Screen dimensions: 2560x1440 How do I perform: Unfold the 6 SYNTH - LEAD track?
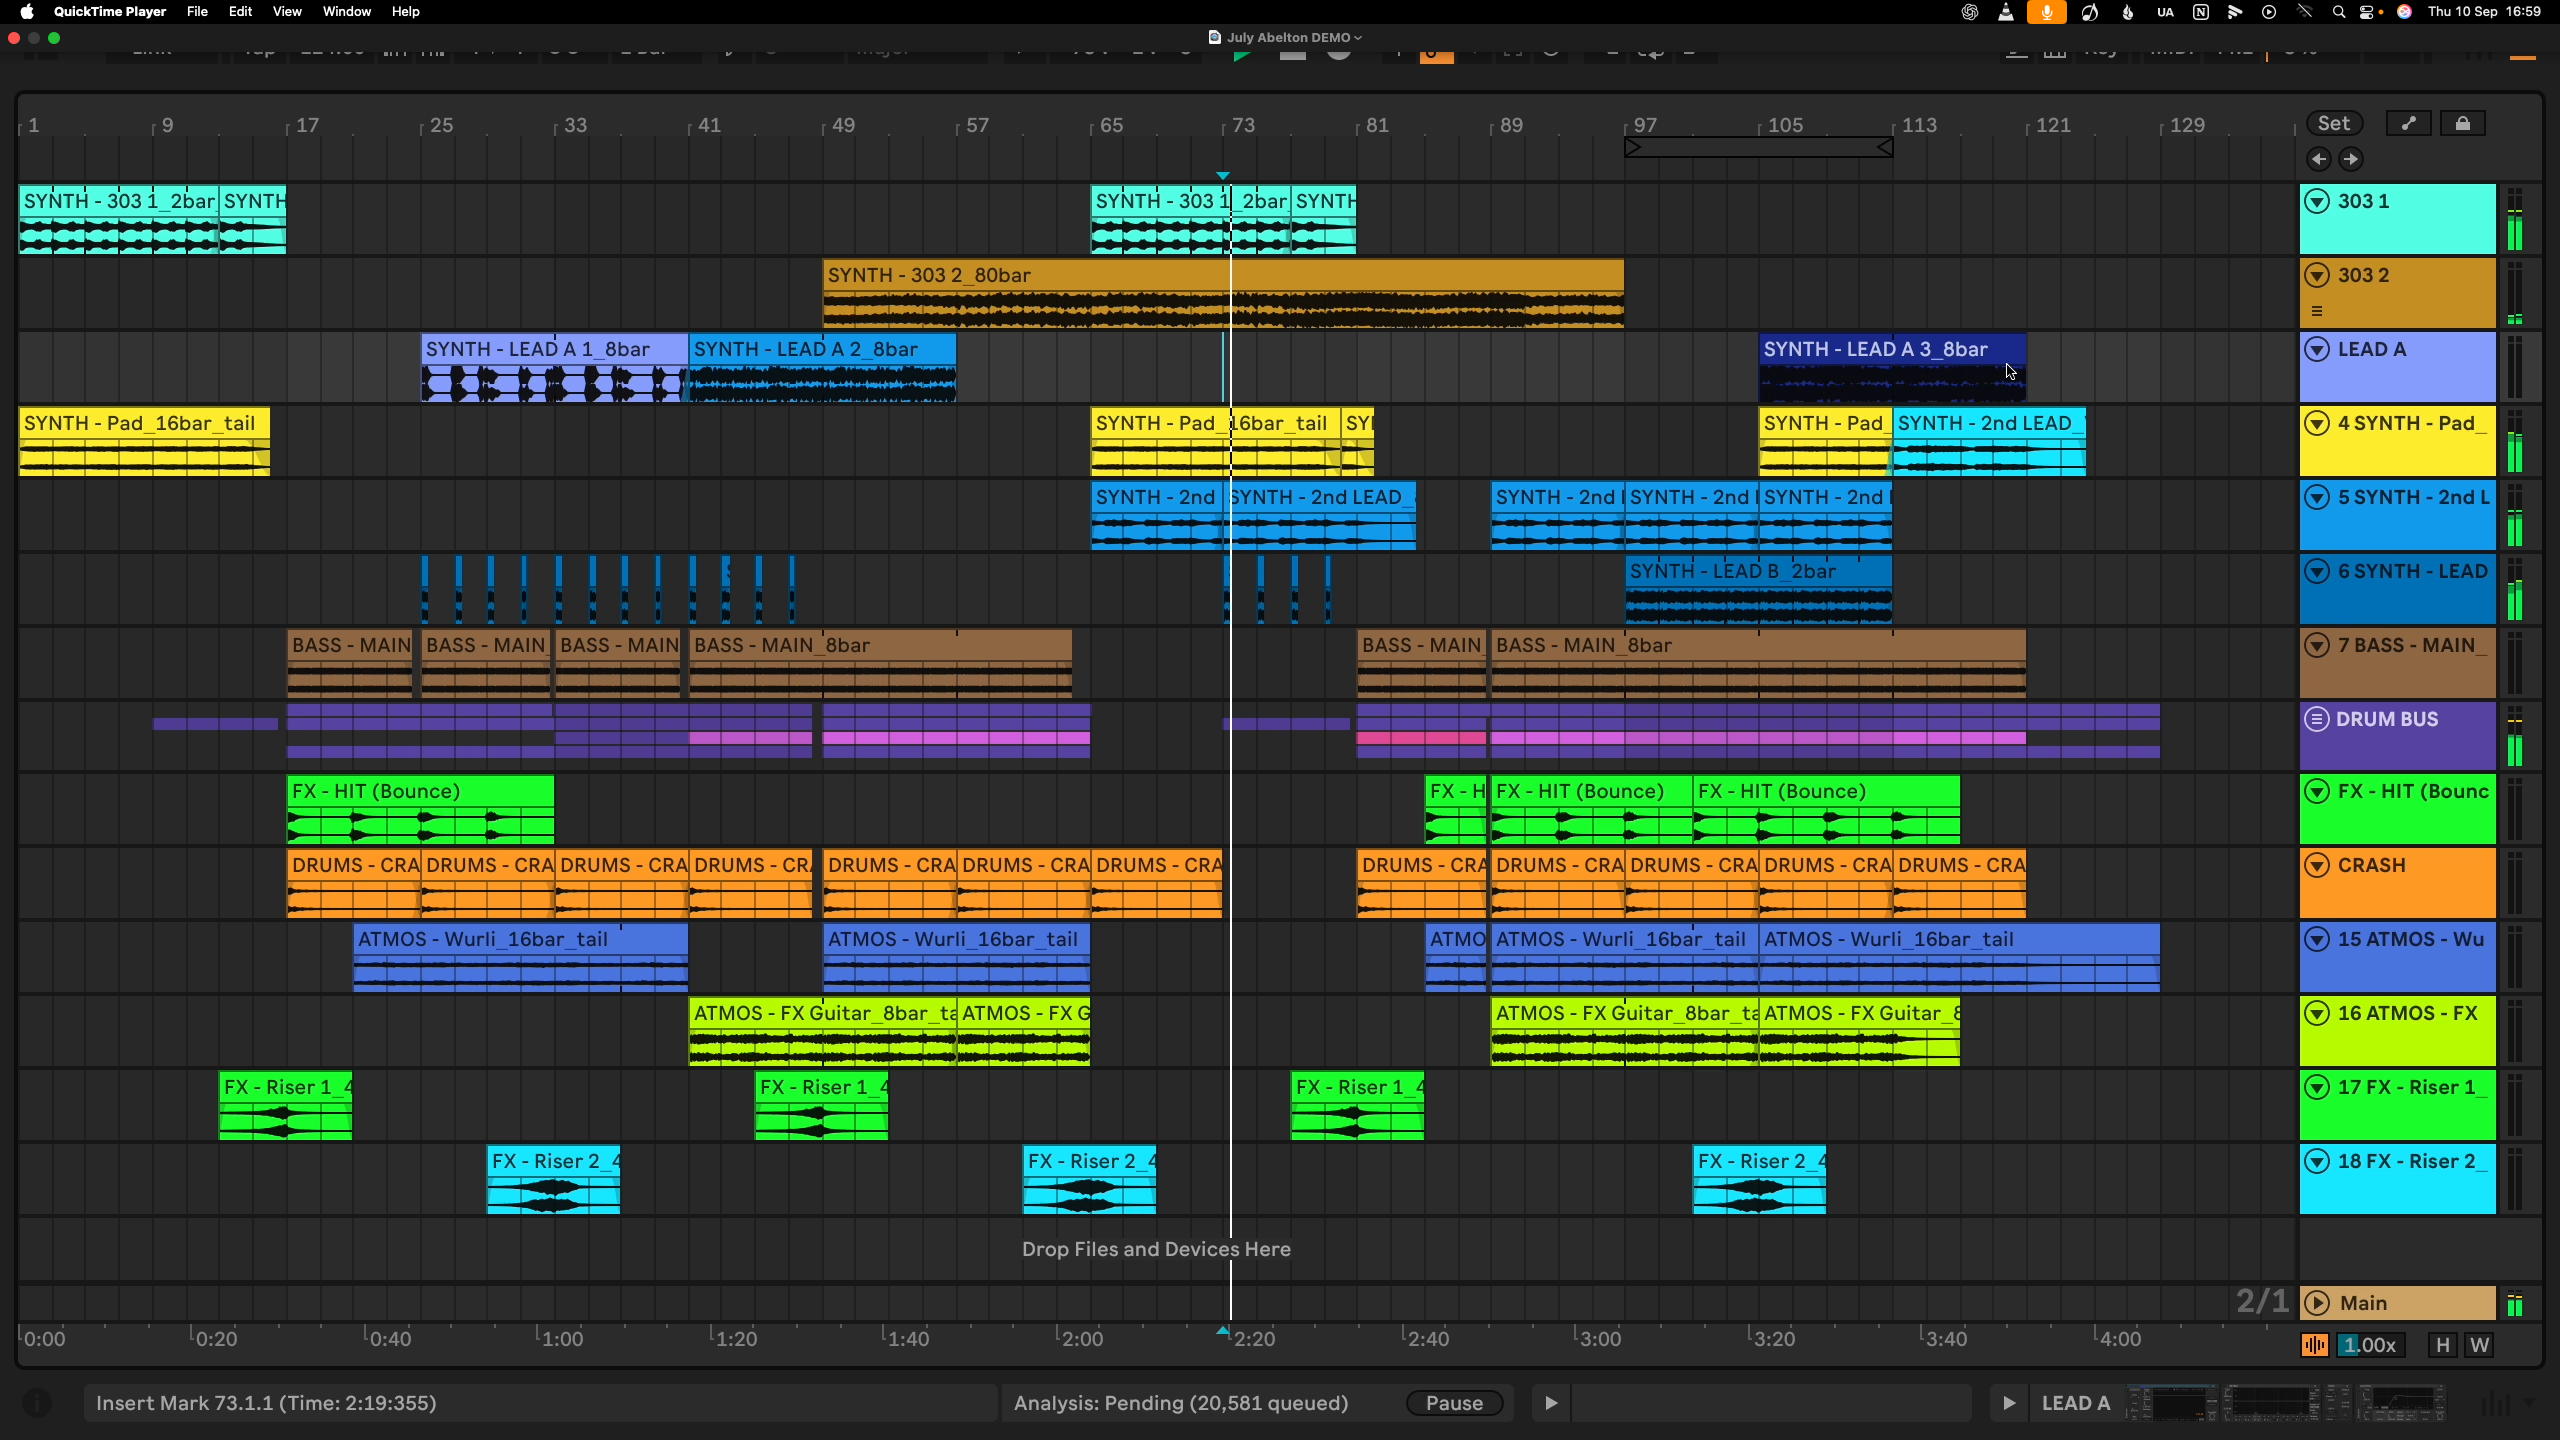[2317, 571]
